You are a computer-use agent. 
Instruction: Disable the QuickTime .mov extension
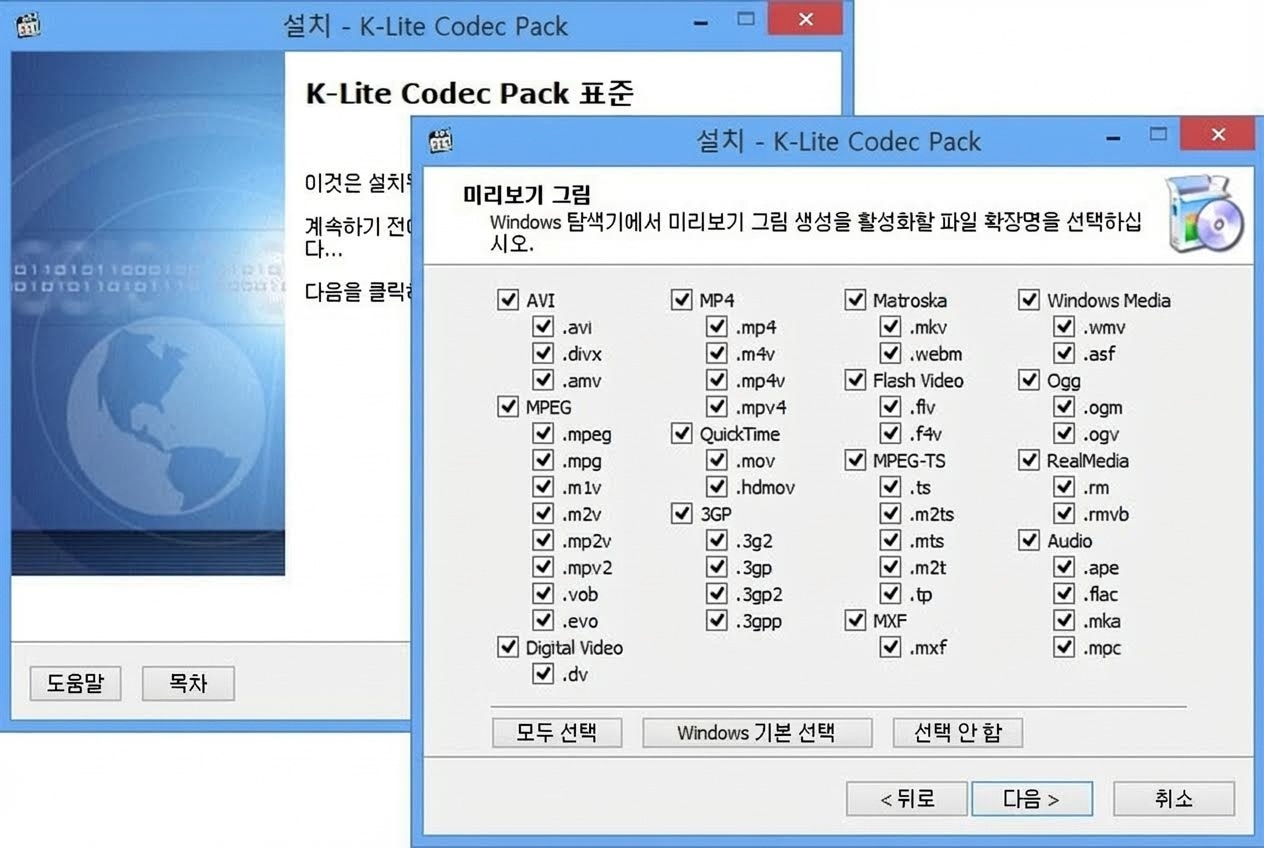pos(717,460)
